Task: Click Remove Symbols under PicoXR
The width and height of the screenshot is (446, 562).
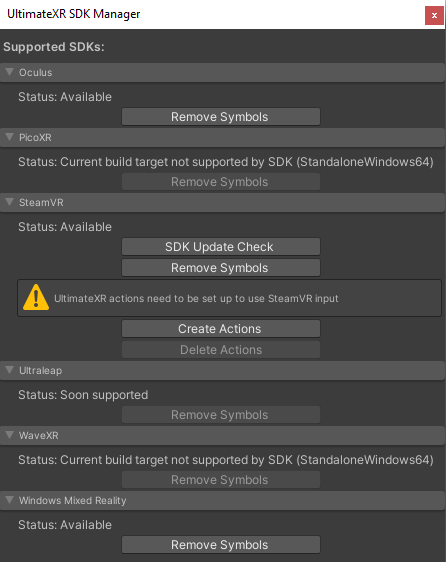Action: (221, 182)
